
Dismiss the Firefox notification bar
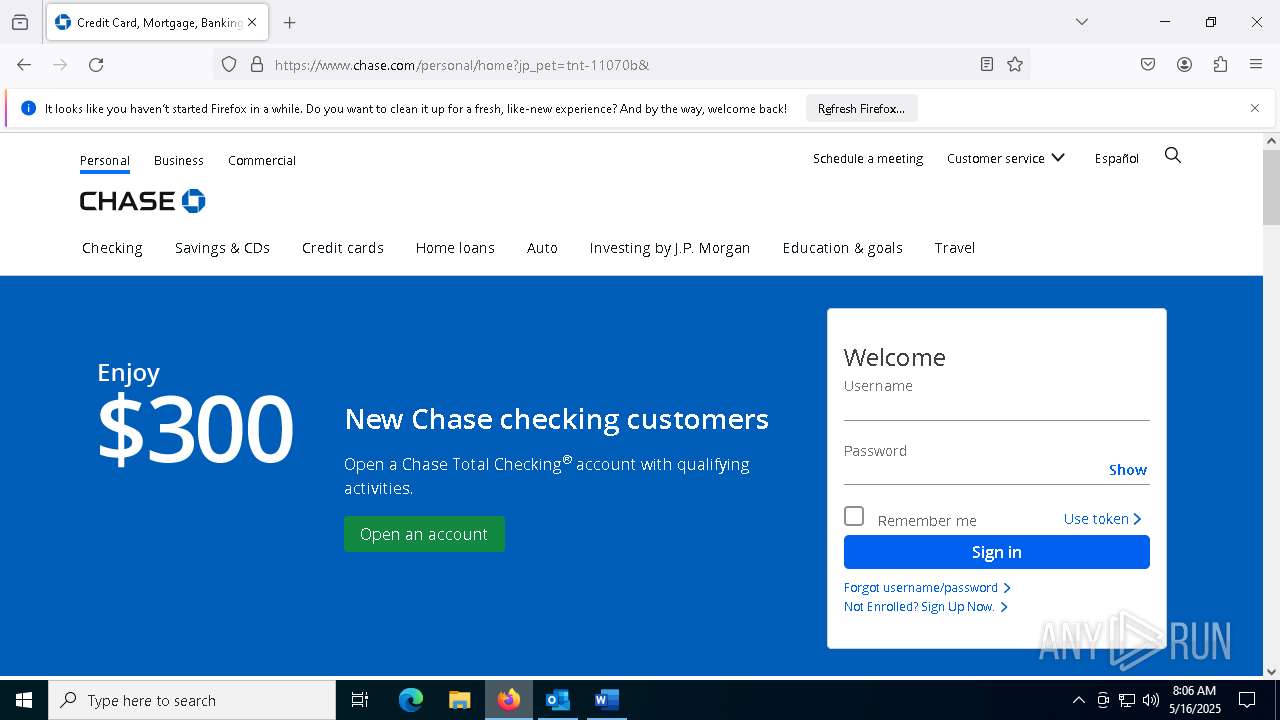pyautogui.click(x=1255, y=108)
